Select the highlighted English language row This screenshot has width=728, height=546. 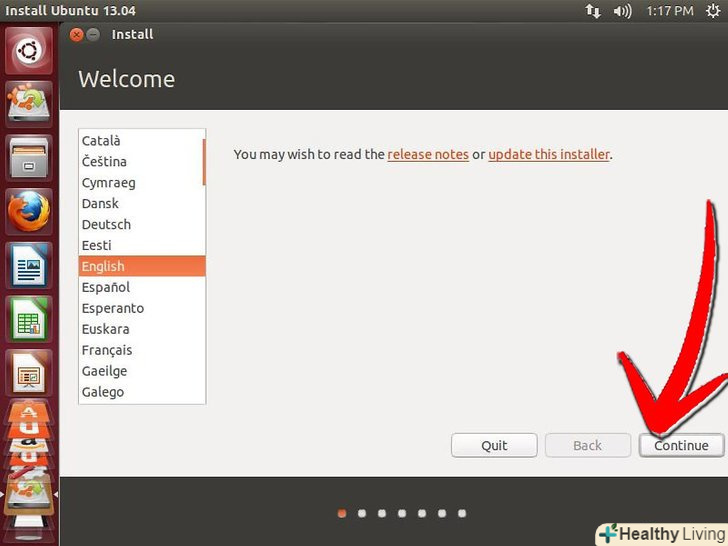tap(142, 266)
